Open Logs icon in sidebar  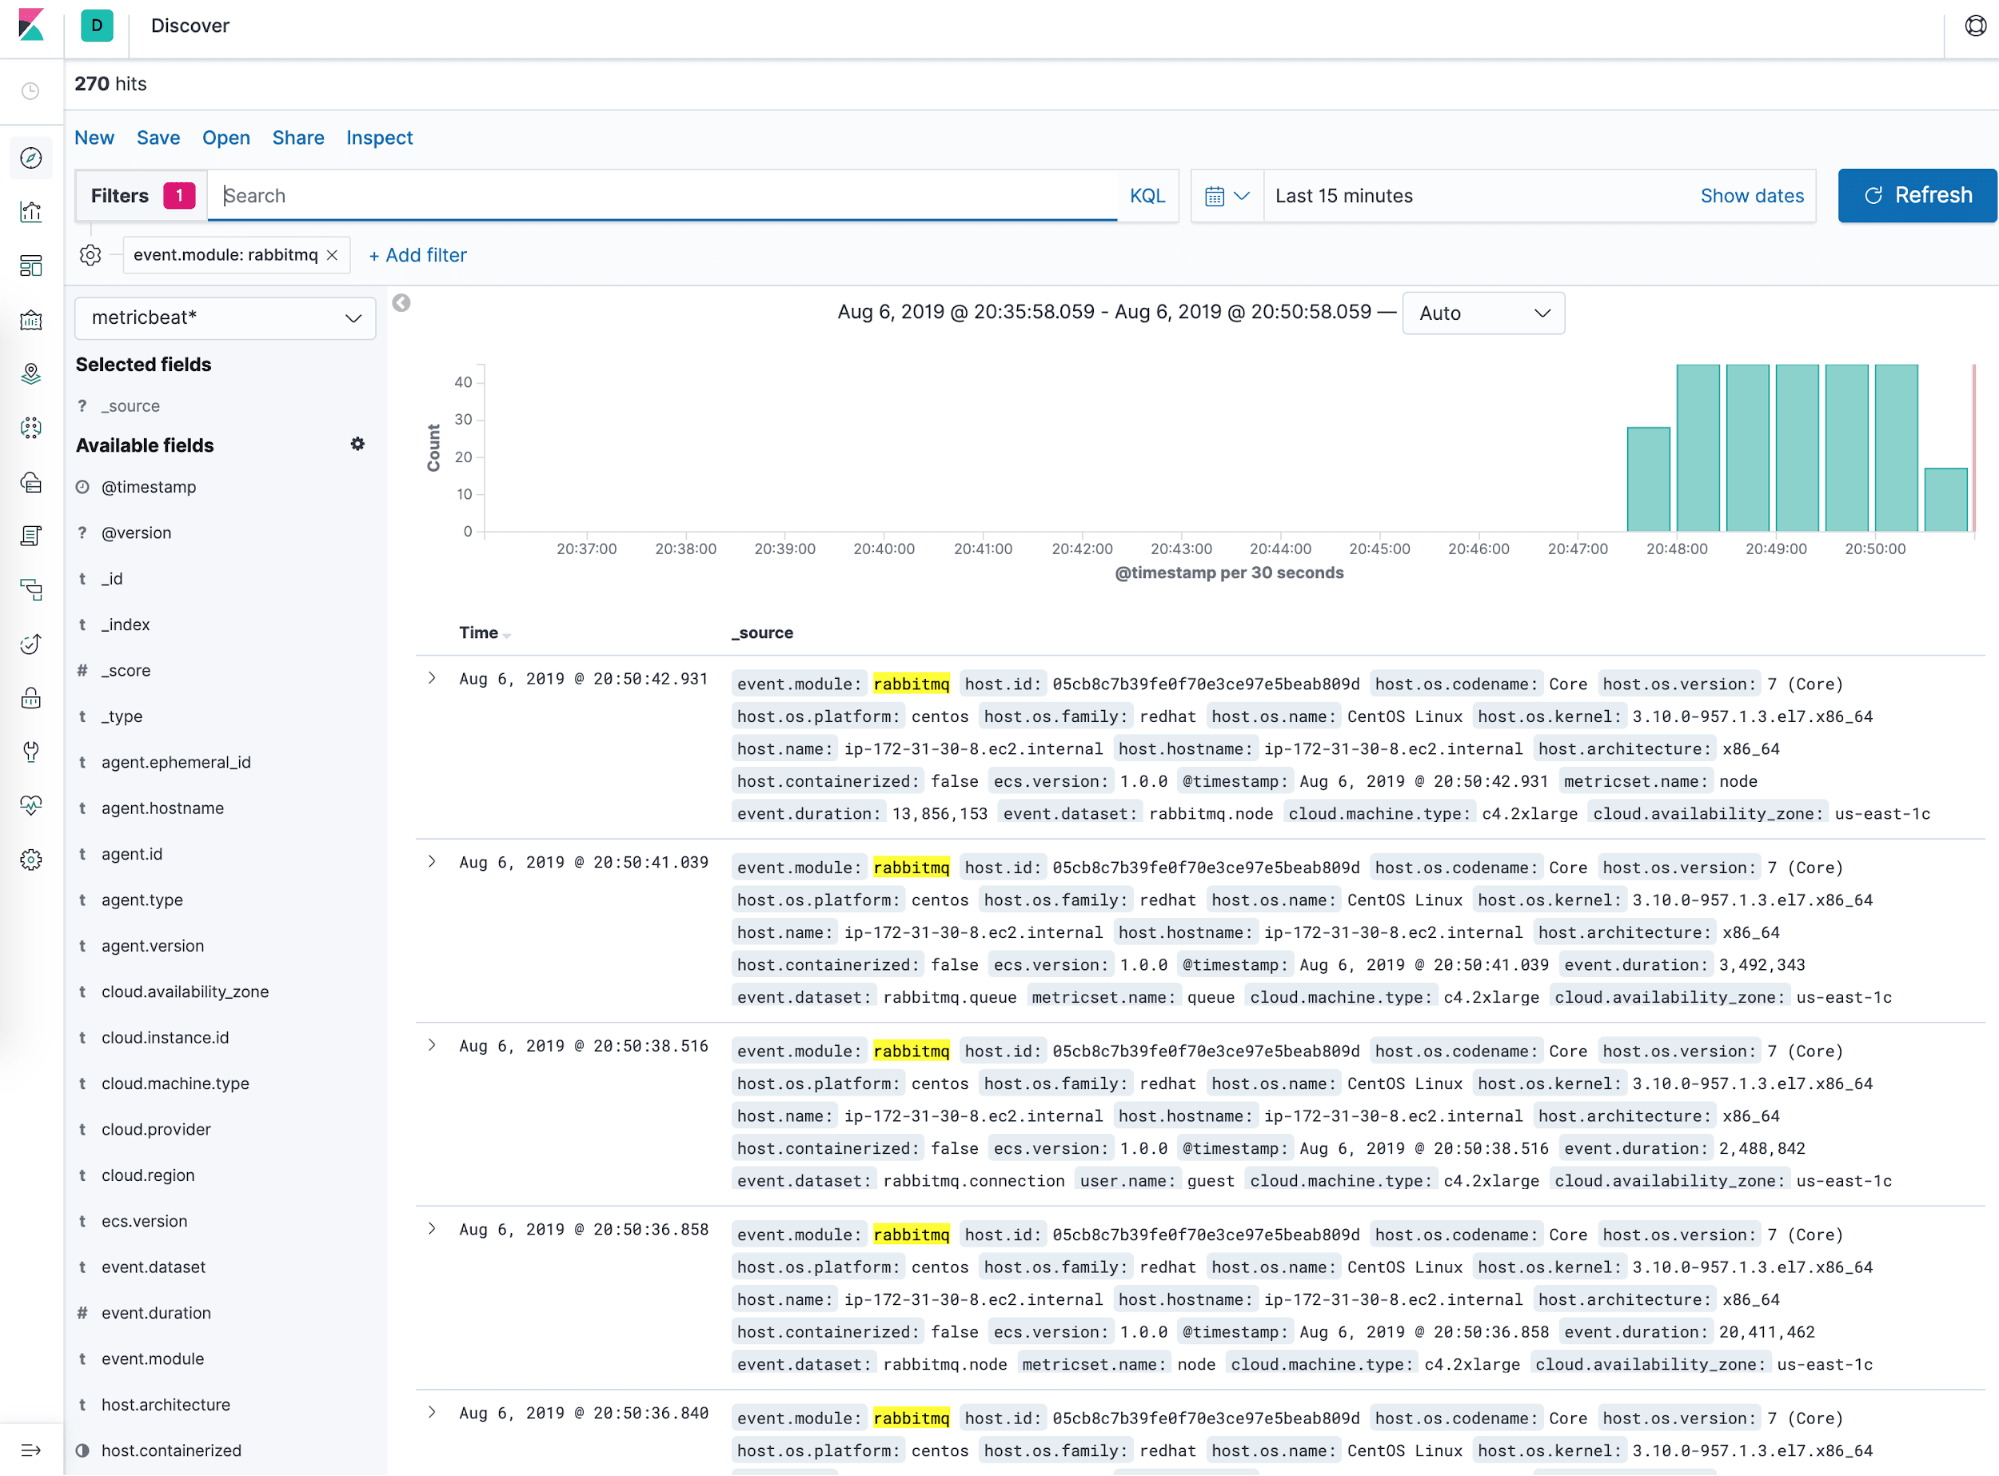click(x=31, y=536)
